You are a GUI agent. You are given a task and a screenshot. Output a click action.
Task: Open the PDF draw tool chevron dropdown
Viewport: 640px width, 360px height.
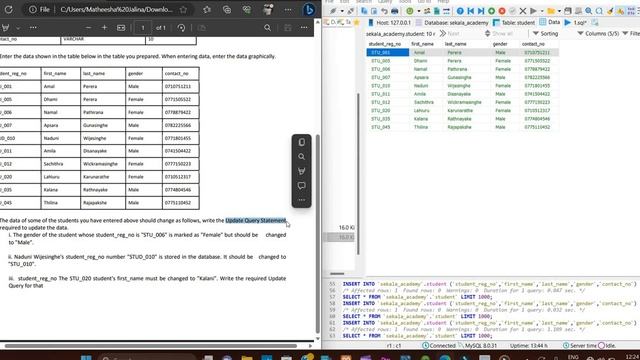[x=18, y=28]
